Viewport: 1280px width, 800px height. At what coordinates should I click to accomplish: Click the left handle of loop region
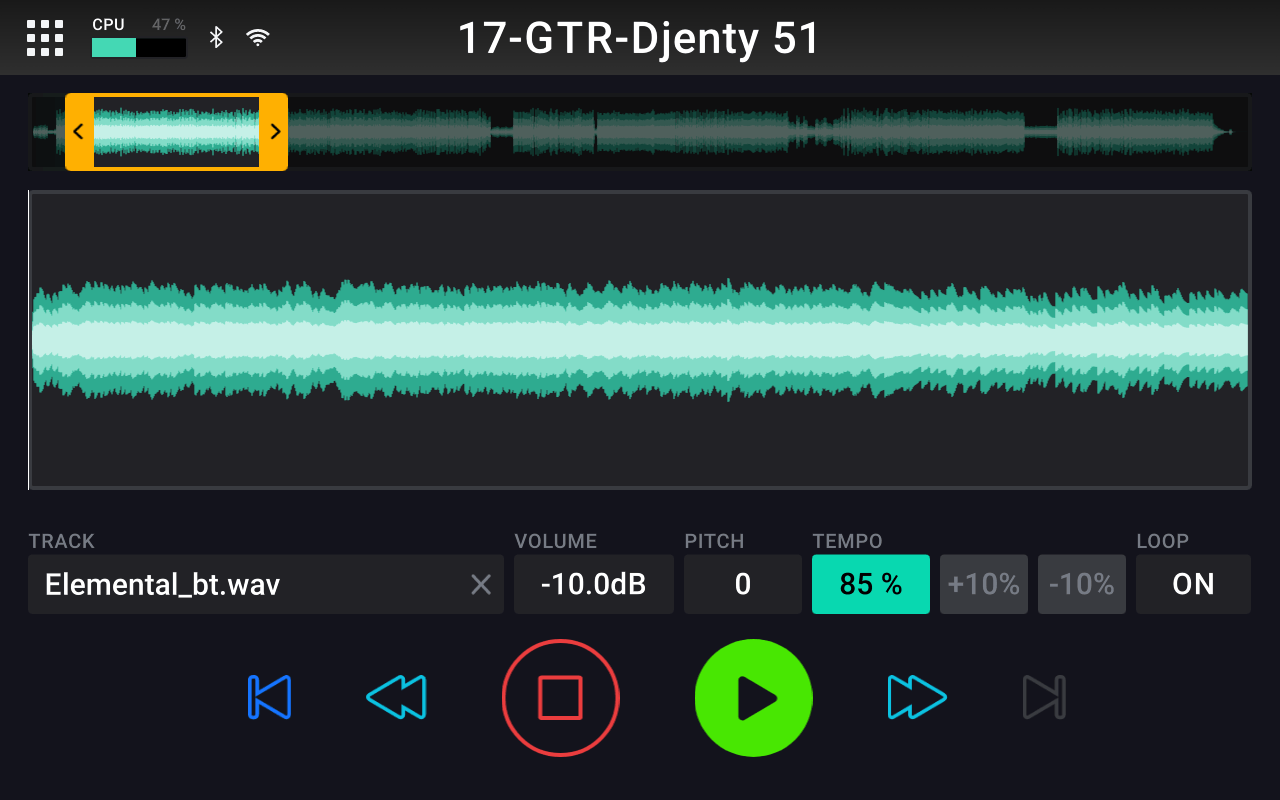79,132
